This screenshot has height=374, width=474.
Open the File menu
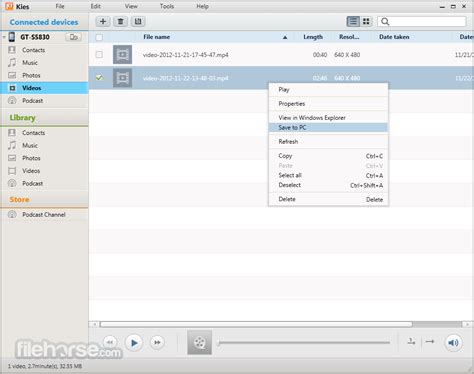coord(60,6)
